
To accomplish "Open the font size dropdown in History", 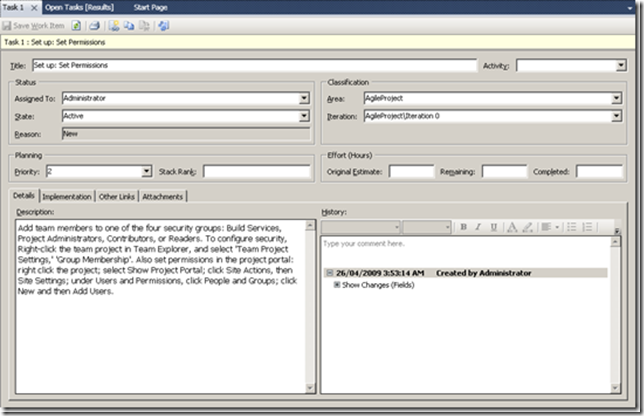I will pyautogui.click(x=447, y=227).
